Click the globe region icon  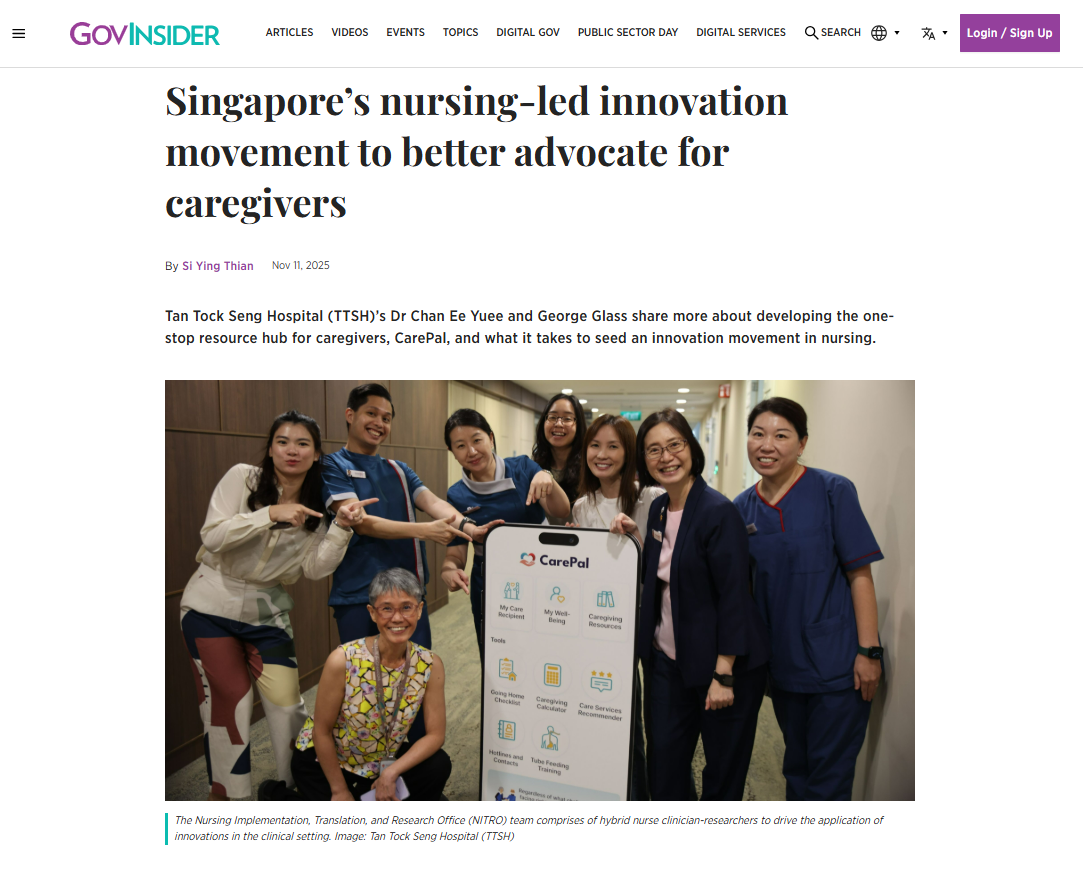879,32
